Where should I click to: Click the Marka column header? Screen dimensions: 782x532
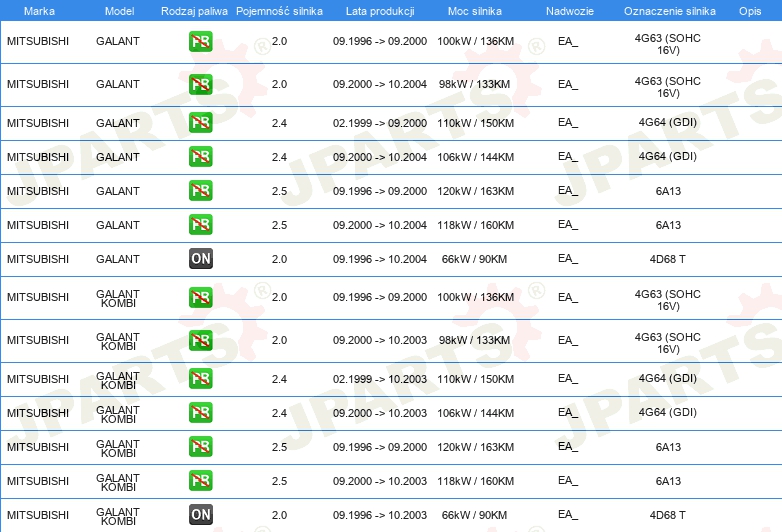click(39, 11)
